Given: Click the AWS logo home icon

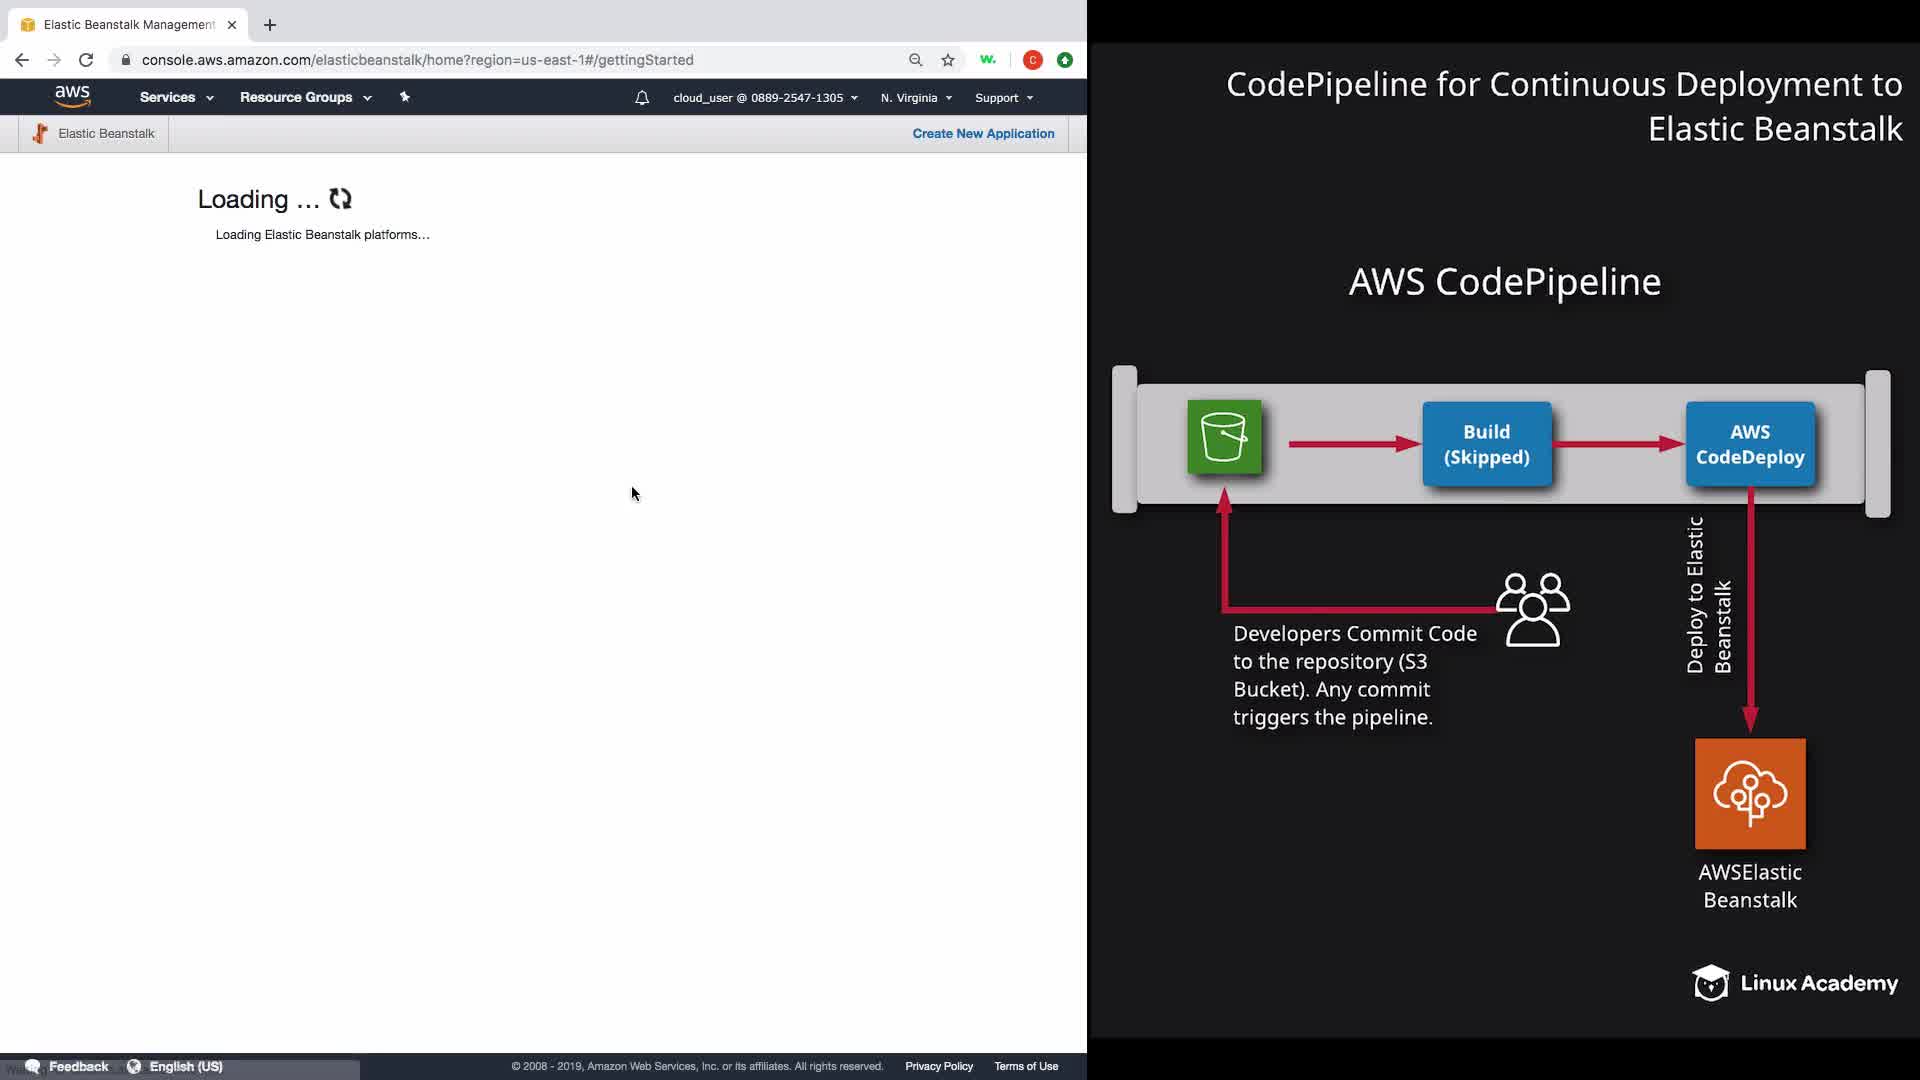Looking at the screenshot, I should tap(72, 96).
